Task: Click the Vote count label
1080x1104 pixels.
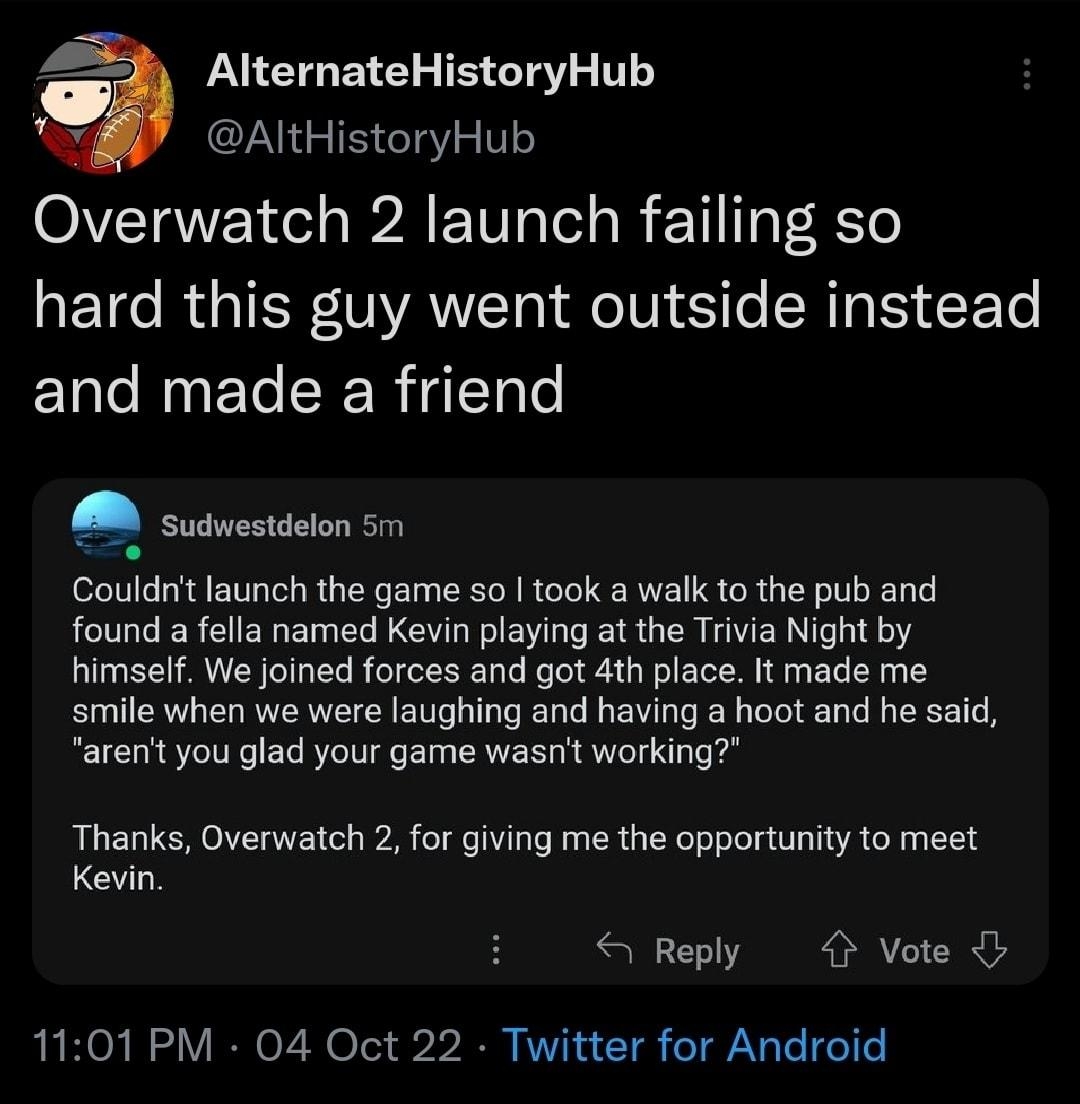Action: tap(914, 950)
